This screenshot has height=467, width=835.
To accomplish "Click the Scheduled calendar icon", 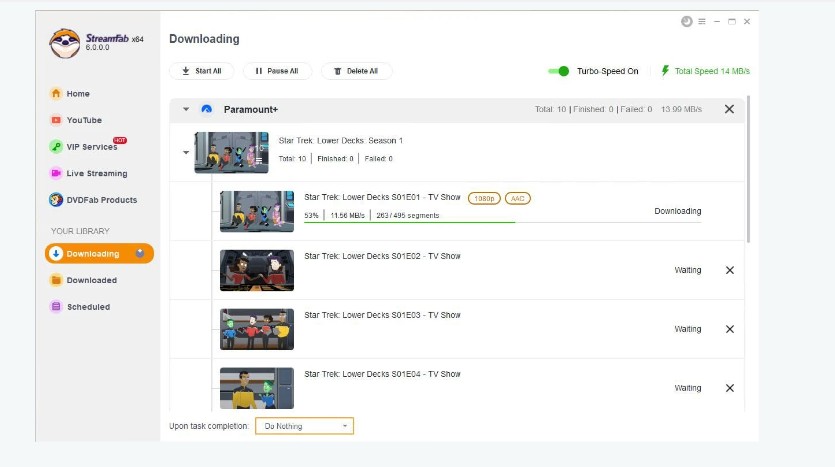I will (x=56, y=307).
